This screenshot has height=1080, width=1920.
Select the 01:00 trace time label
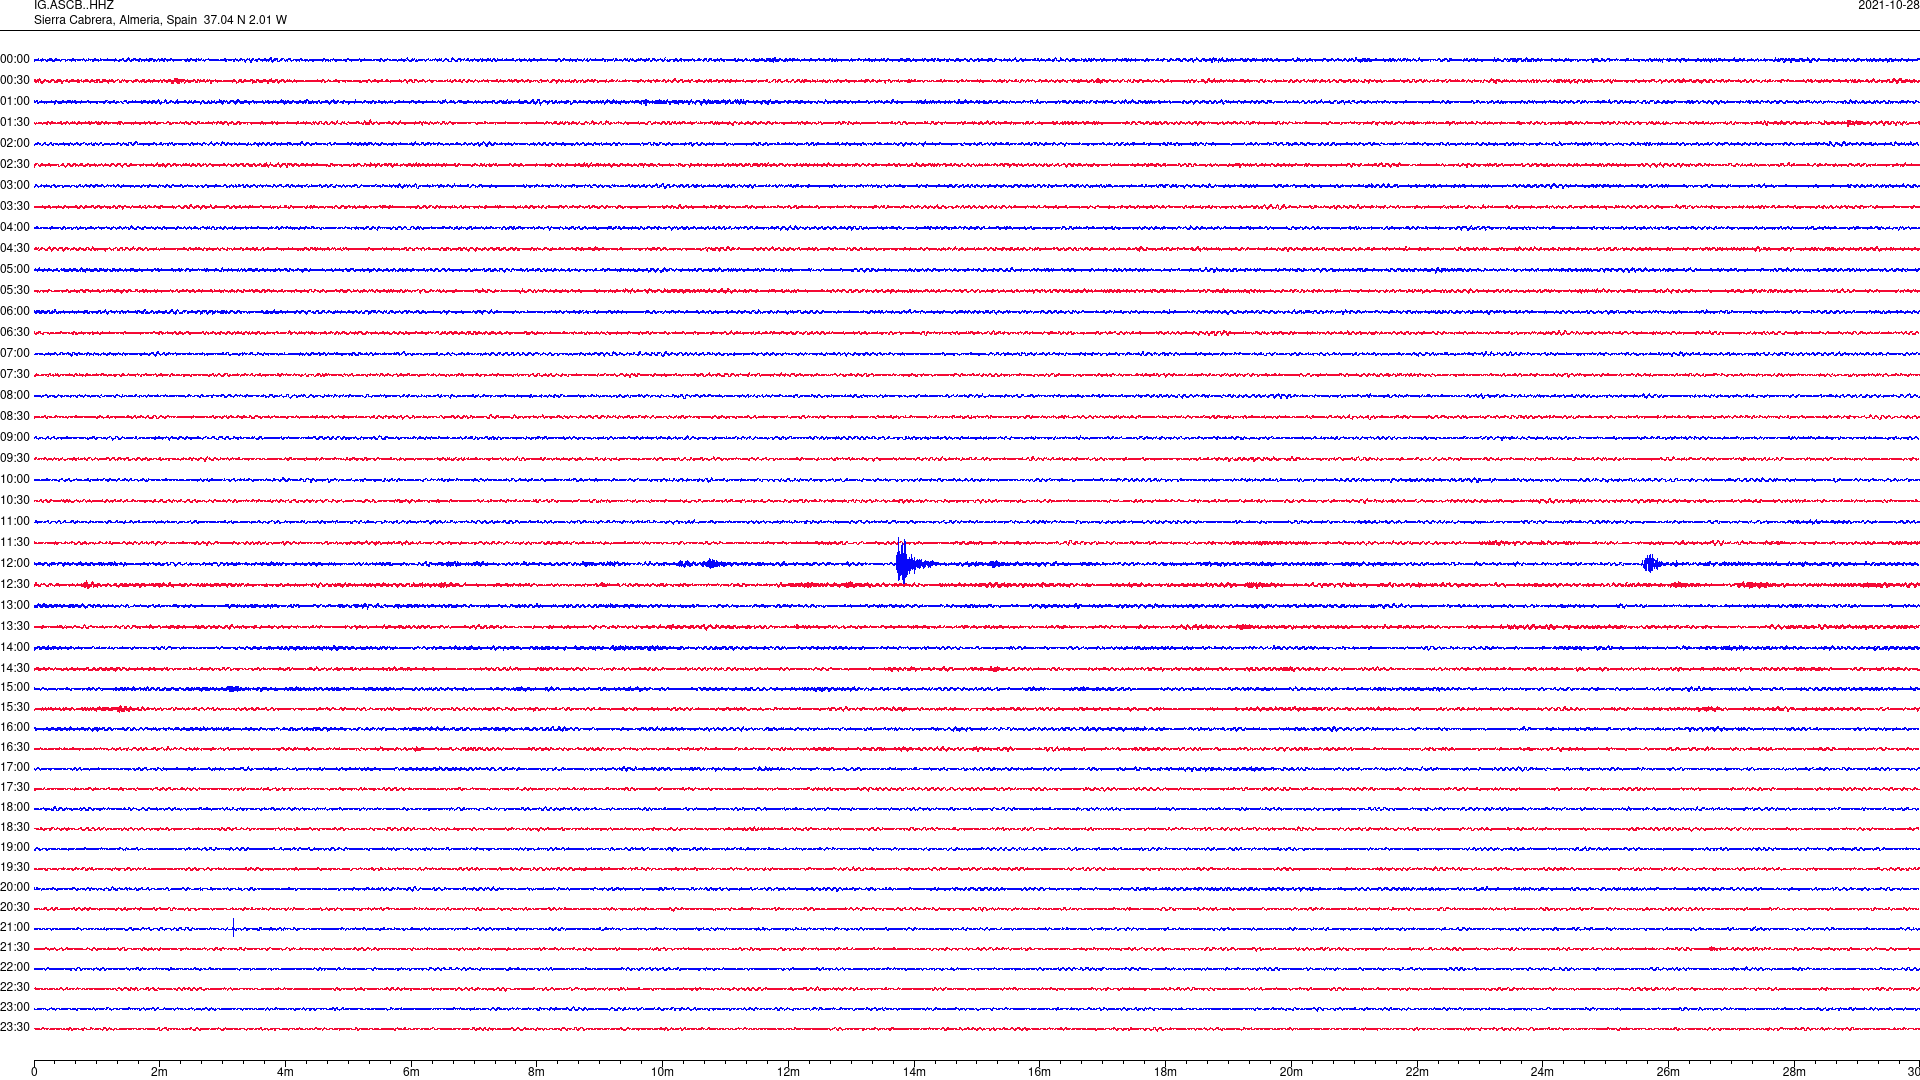point(15,101)
